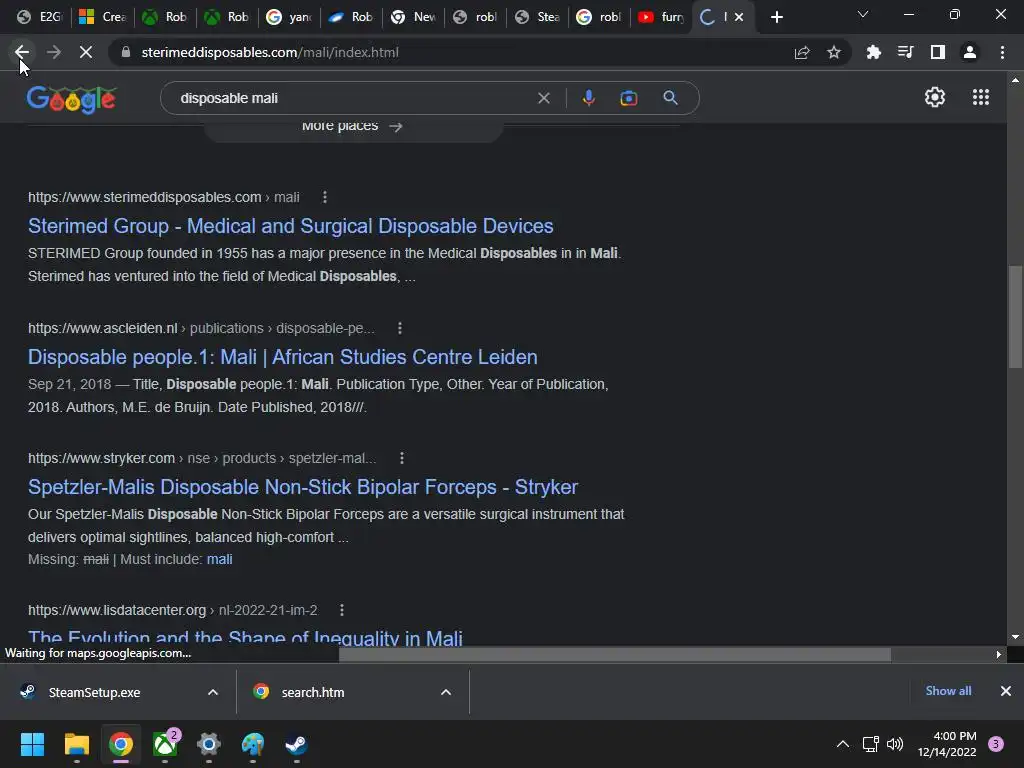
Task: Open the Chrome profile avatar
Action: [x=970, y=52]
